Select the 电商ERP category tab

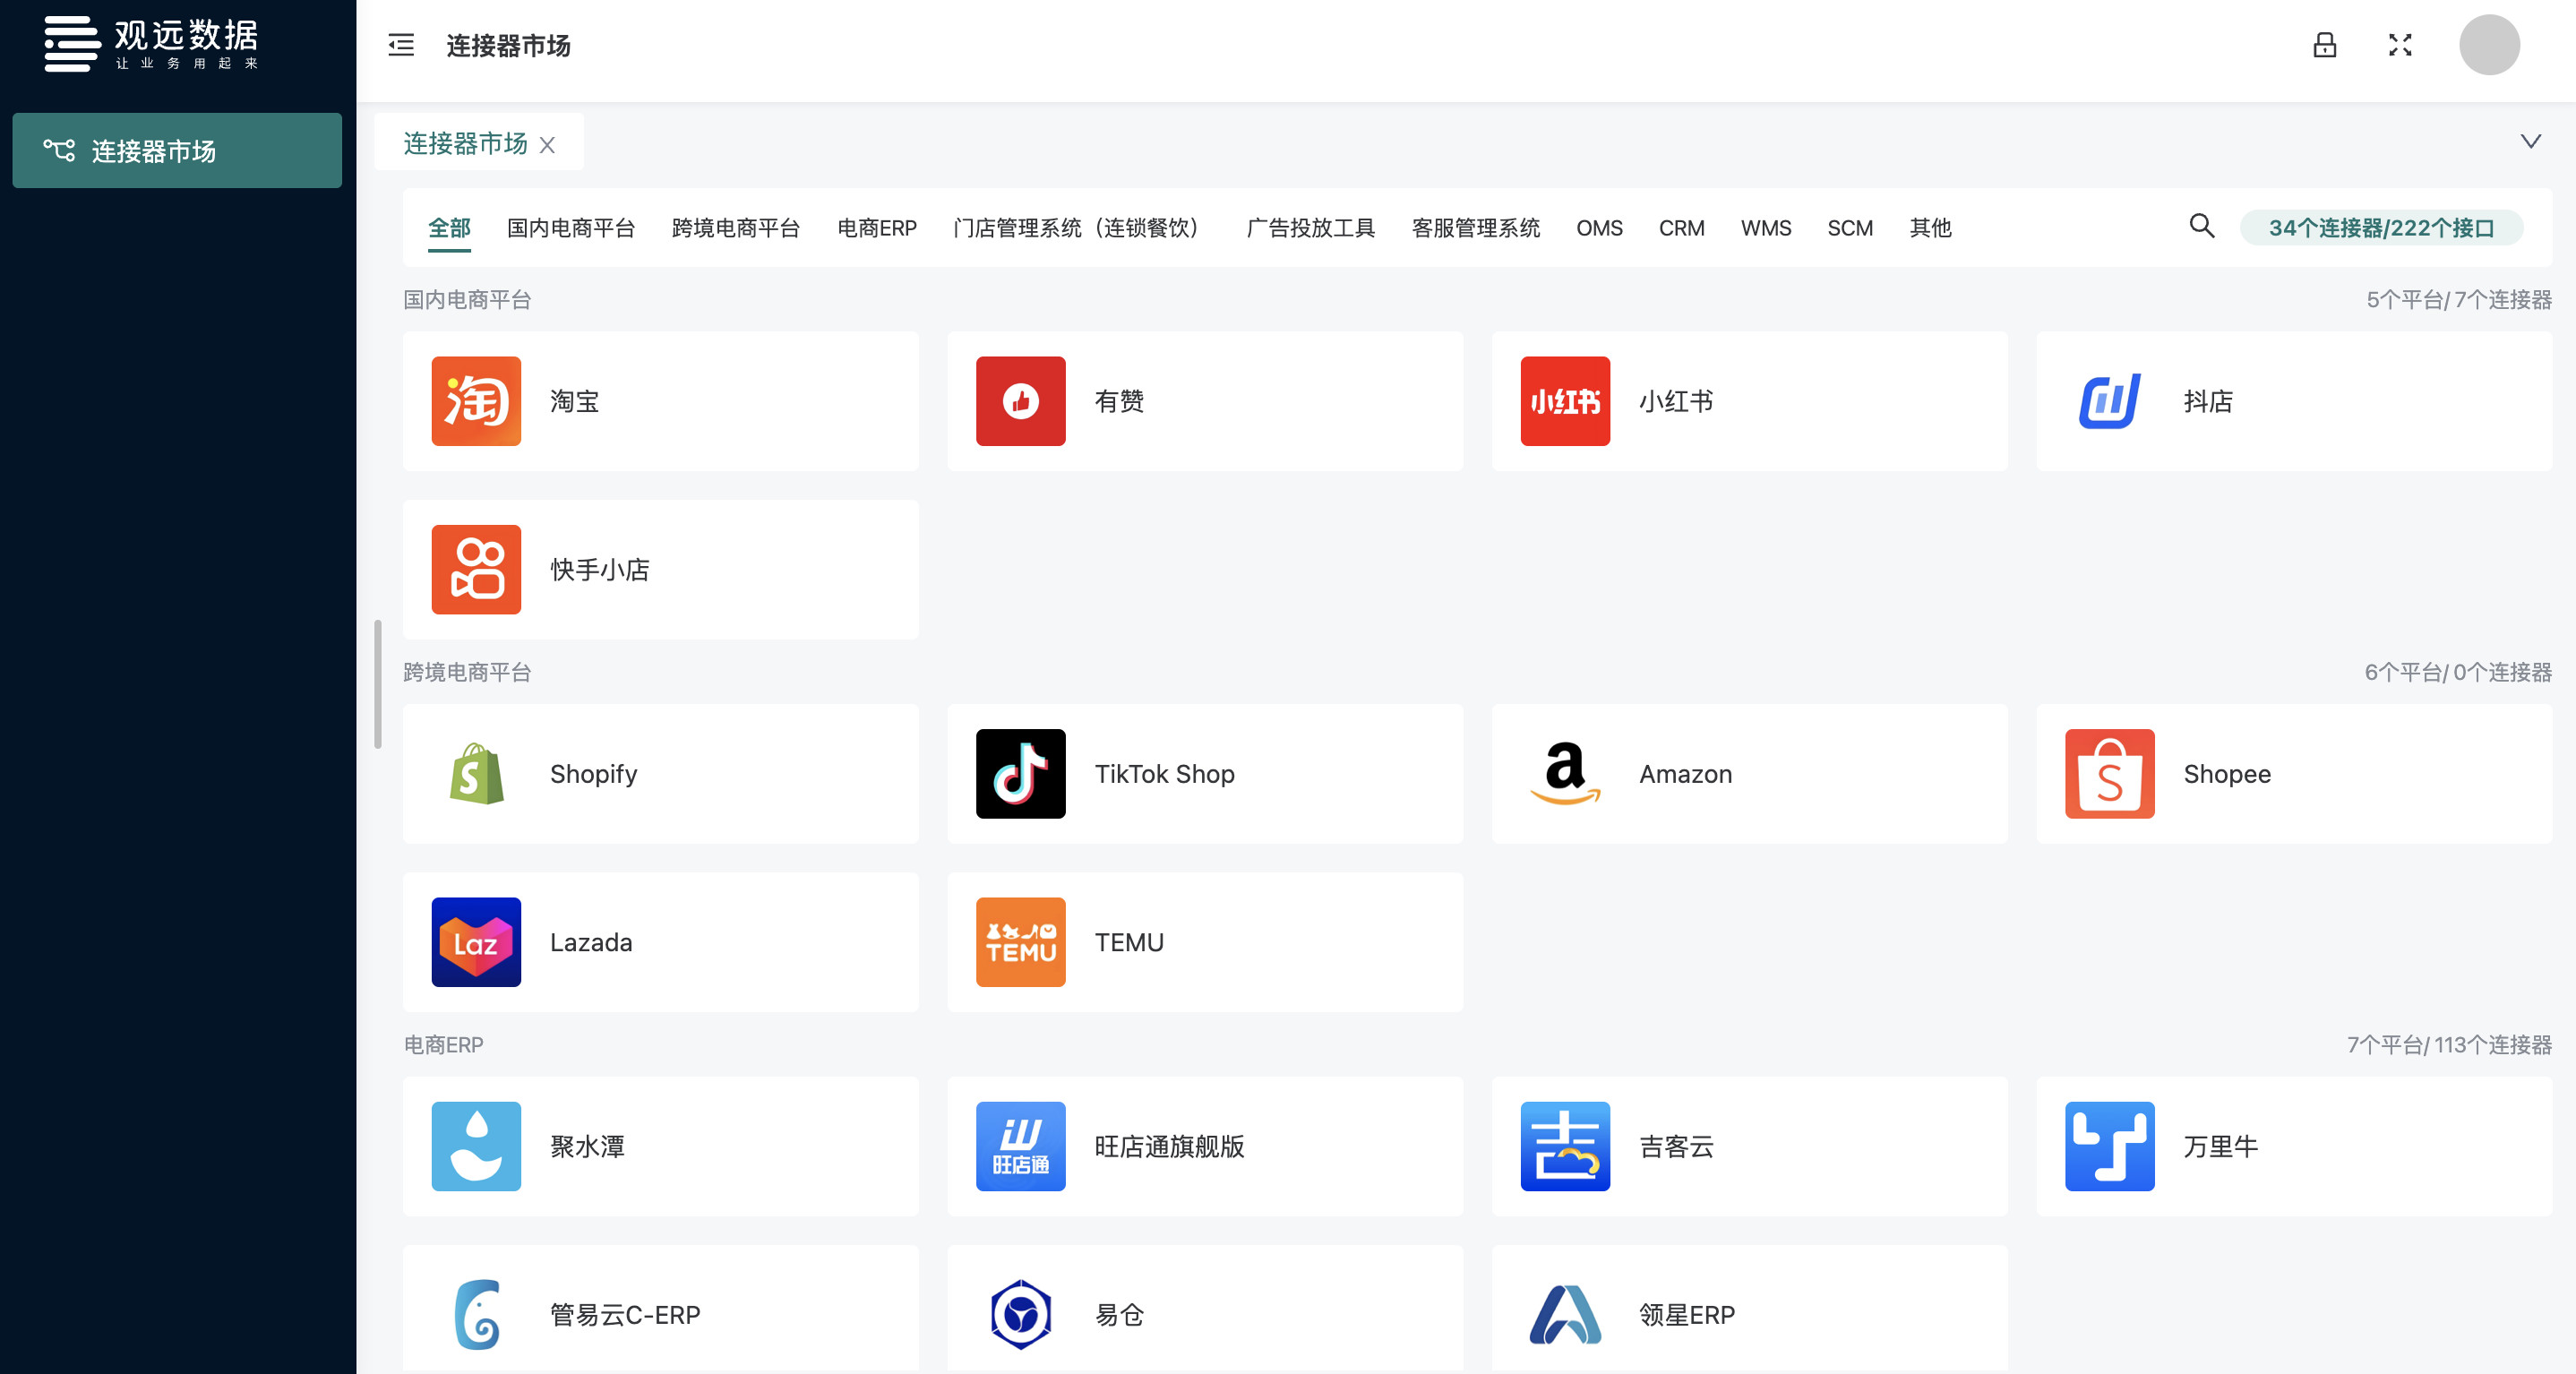[x=876, y=228]
